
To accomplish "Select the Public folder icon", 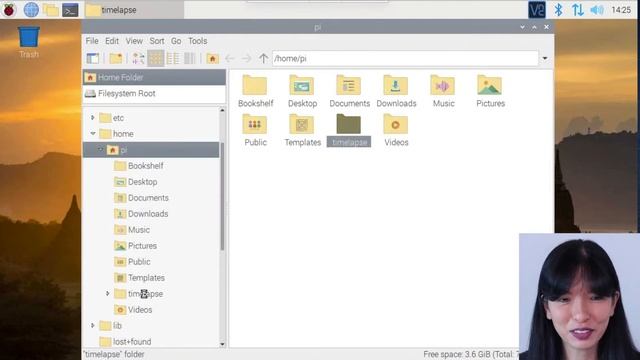I will (255, 130).
